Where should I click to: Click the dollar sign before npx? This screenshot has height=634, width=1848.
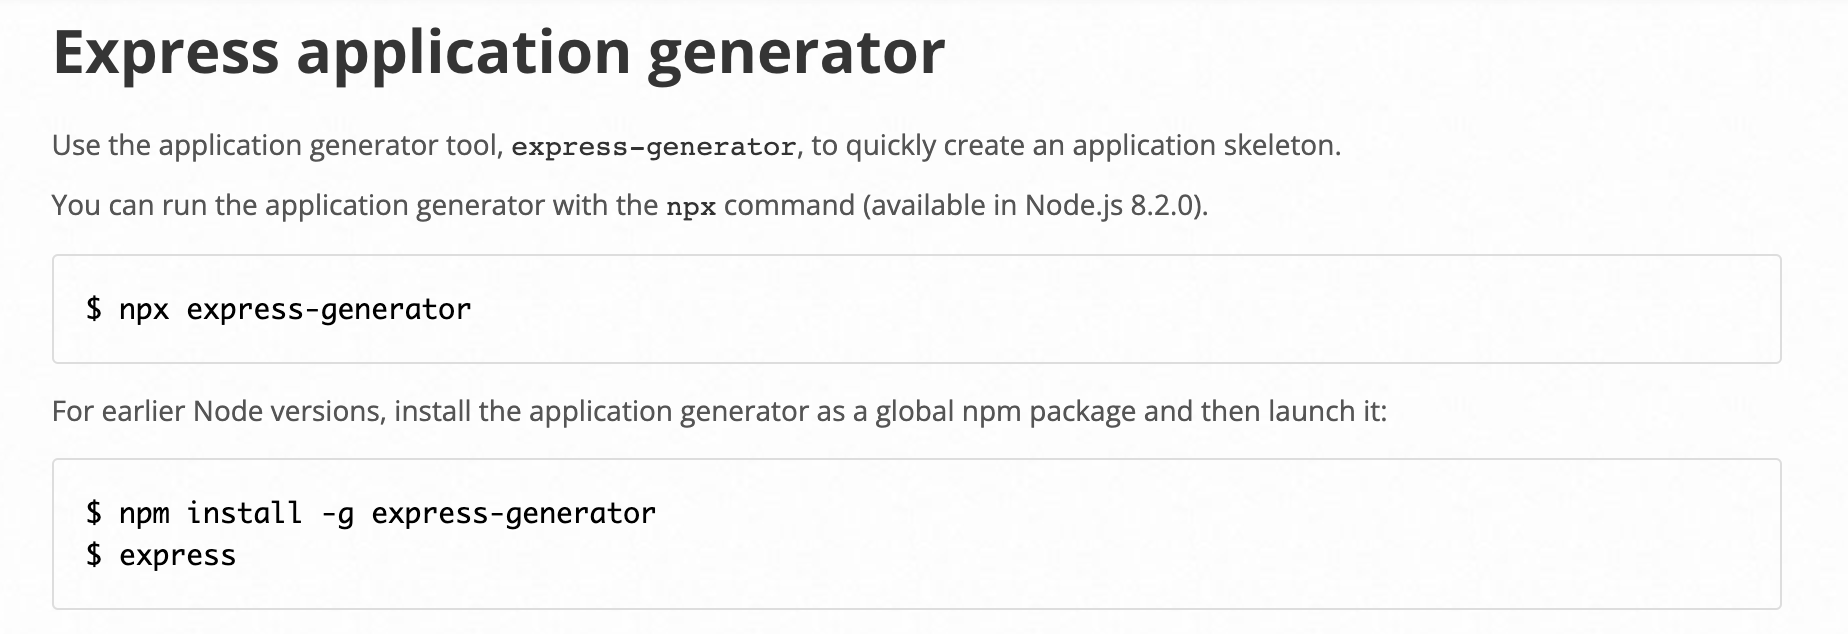click(x=94, y=310)
